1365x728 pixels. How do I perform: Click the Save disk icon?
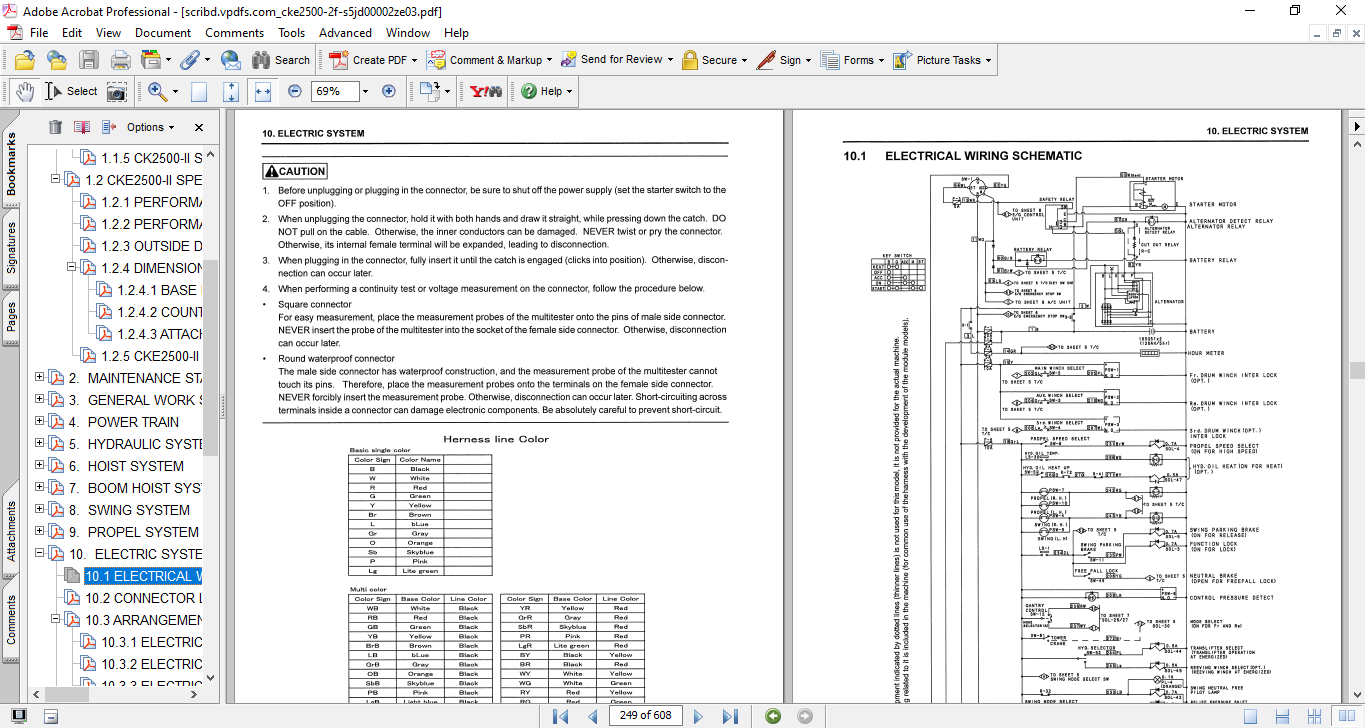pyautogui.click(x=88, y=60)
